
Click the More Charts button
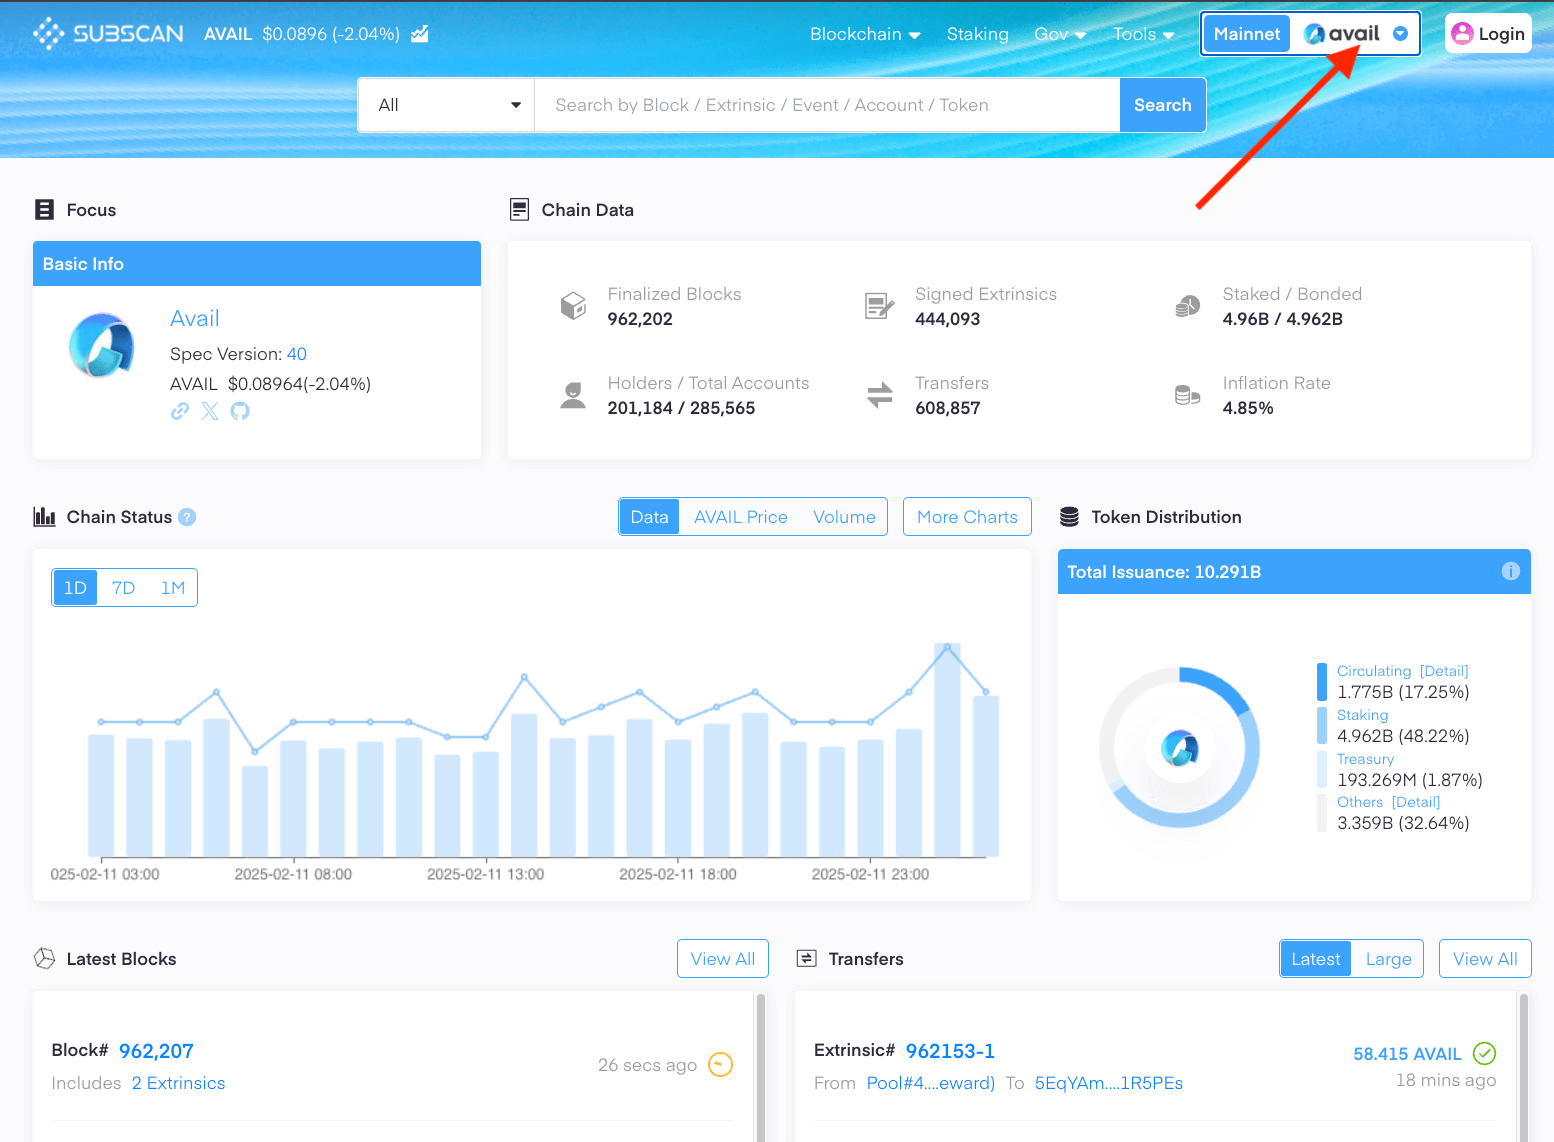(967, 517)
